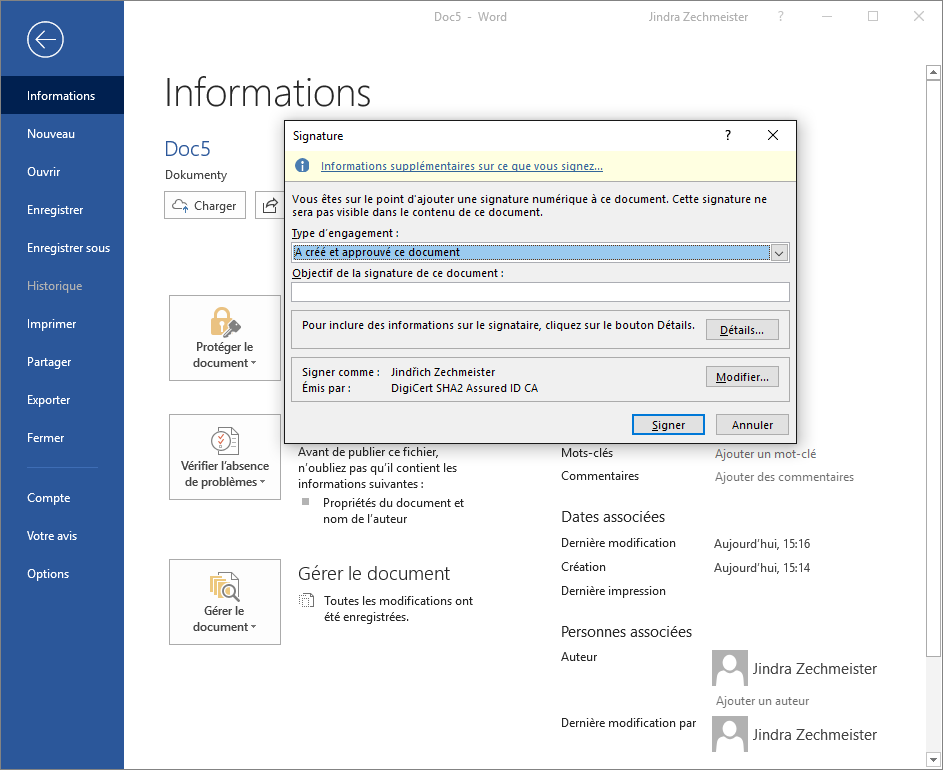Open the Gérer le document dropdown button
The width and height of the screenshot is (943, 770).
tap(225, 602)
